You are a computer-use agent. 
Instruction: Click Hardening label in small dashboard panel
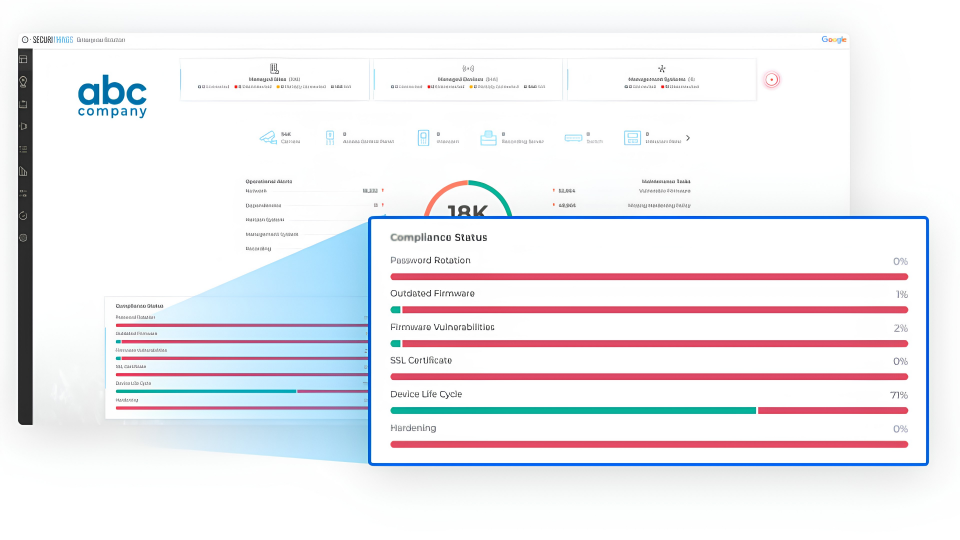pyautogui.click(x=127, y=400)
